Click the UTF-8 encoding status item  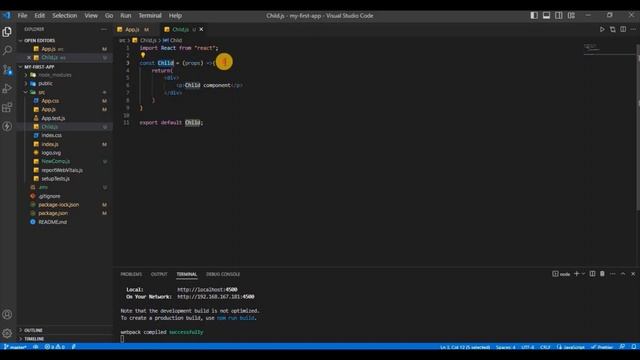[528, 347]
